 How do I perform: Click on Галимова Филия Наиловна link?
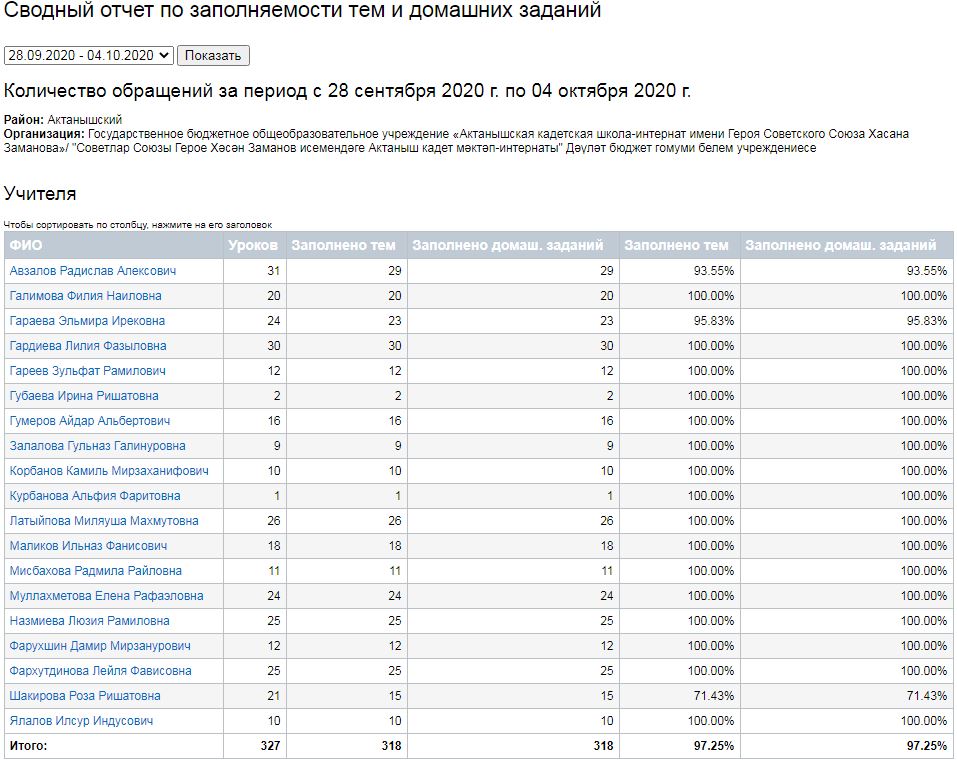pos(85,296)
